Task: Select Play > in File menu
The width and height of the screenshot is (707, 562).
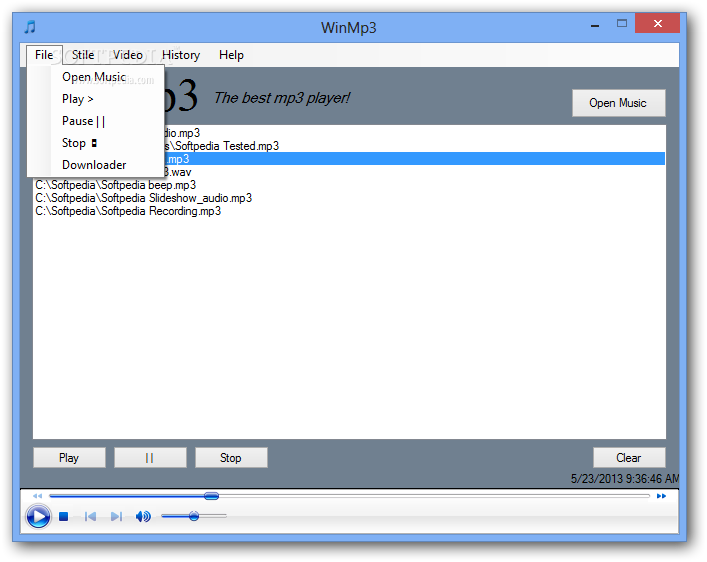Action: point(96,99)
